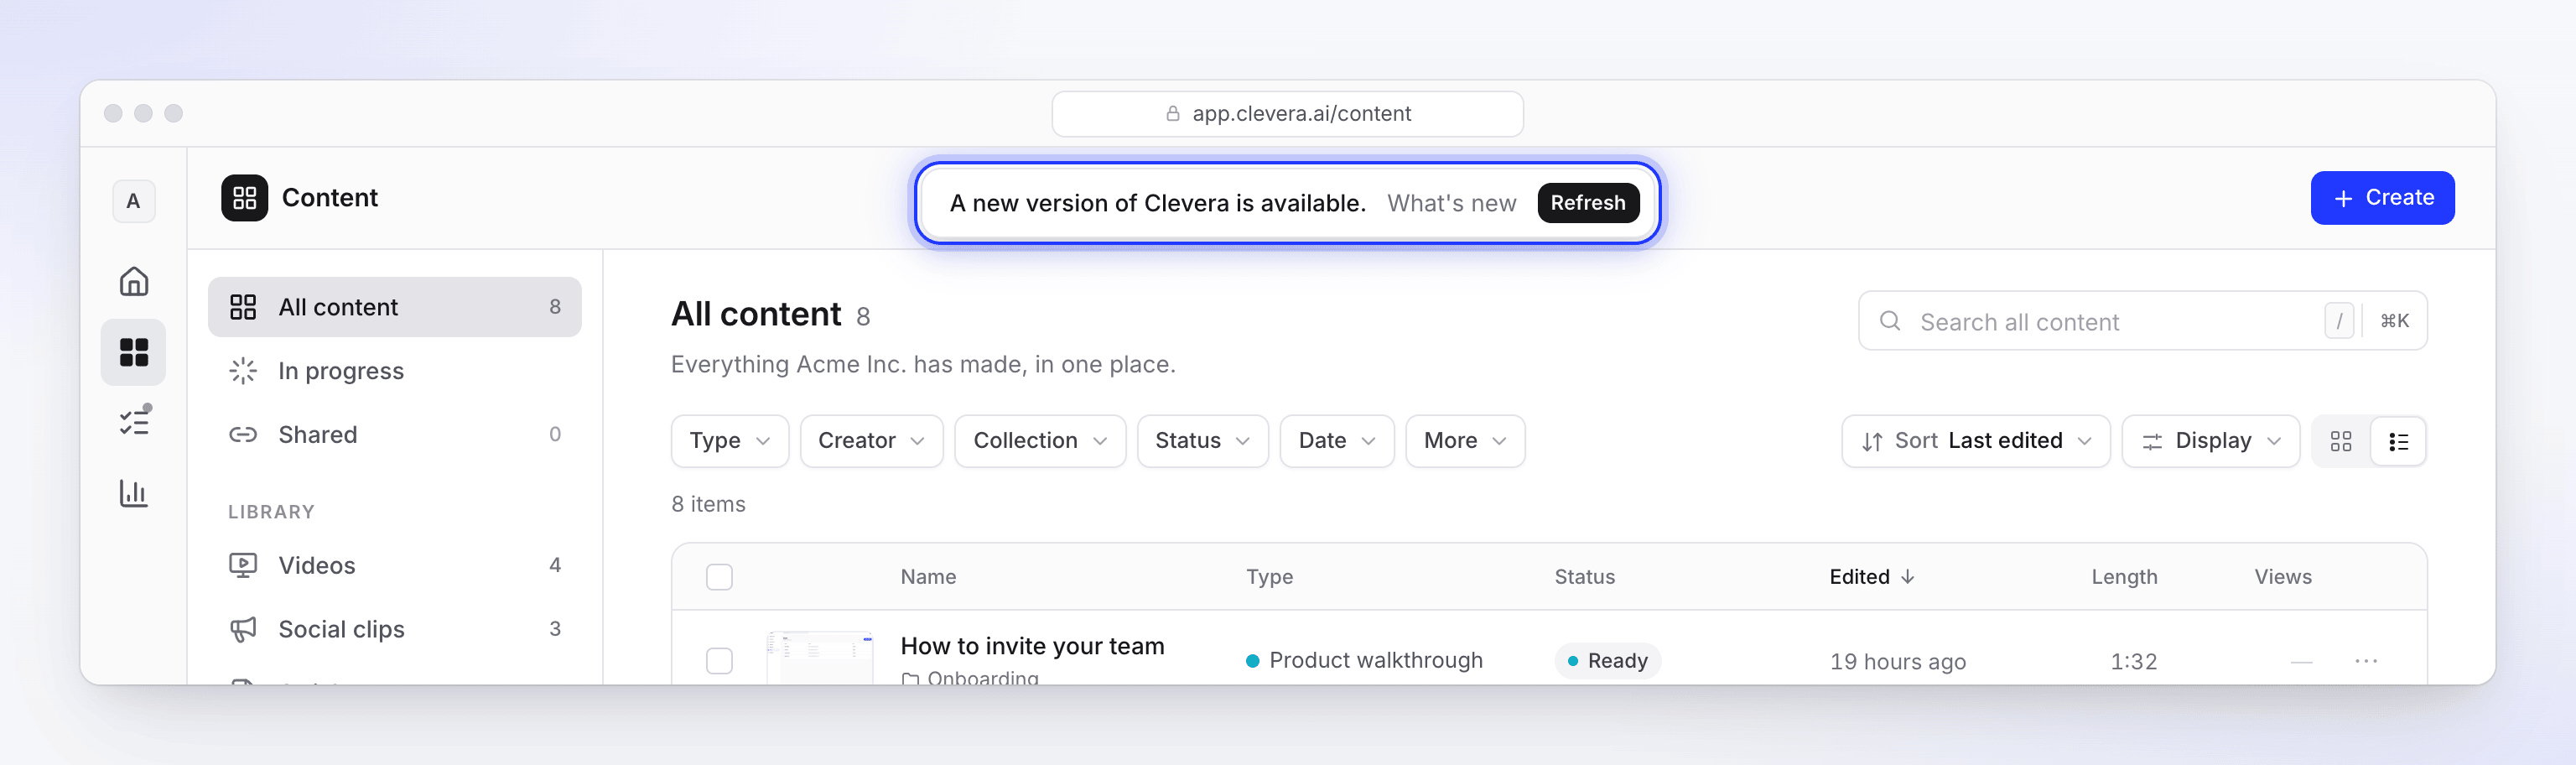Click the Ready status badge
The image size is (2576, 765).
coord(1607,661)
